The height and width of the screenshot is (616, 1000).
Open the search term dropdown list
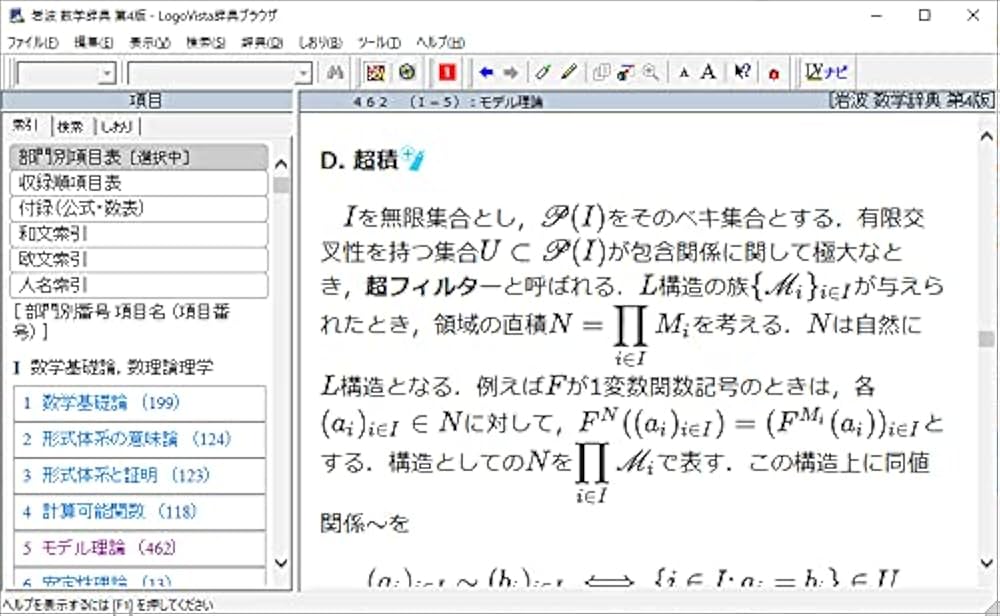303,72
